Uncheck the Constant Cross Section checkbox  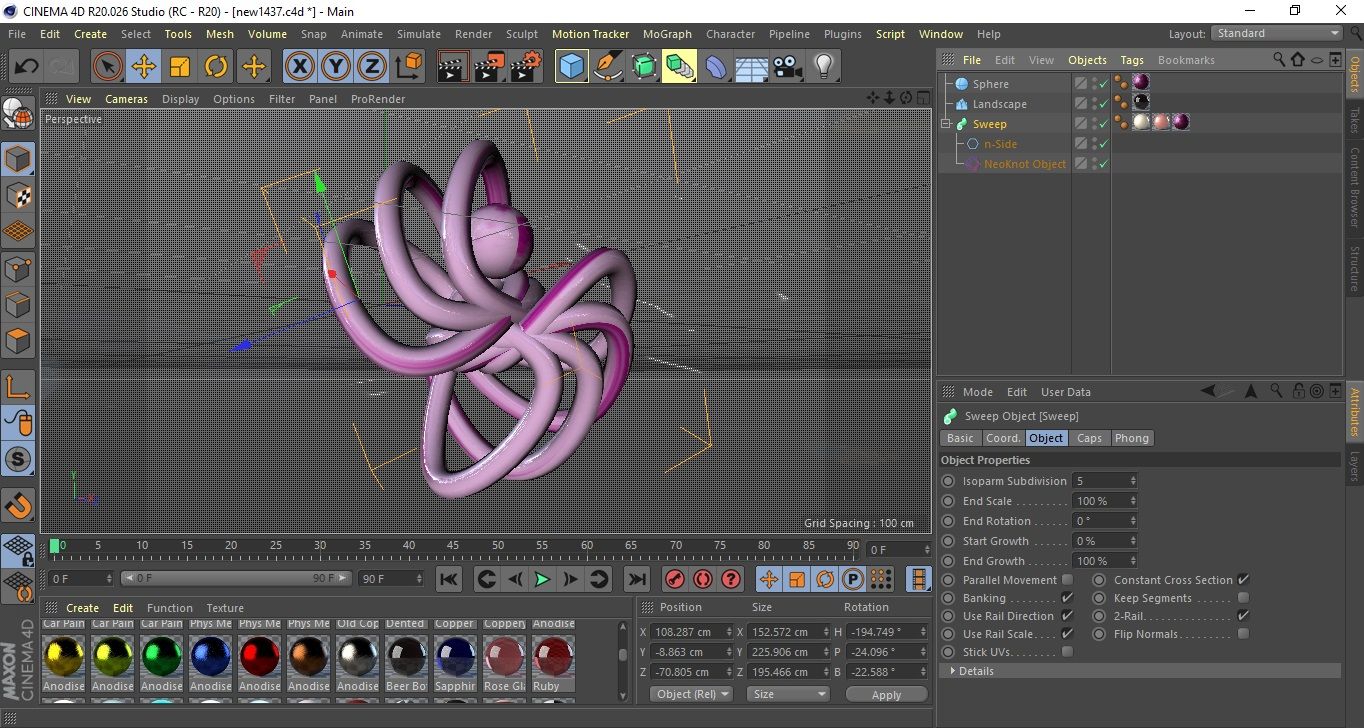[1243, 580]
